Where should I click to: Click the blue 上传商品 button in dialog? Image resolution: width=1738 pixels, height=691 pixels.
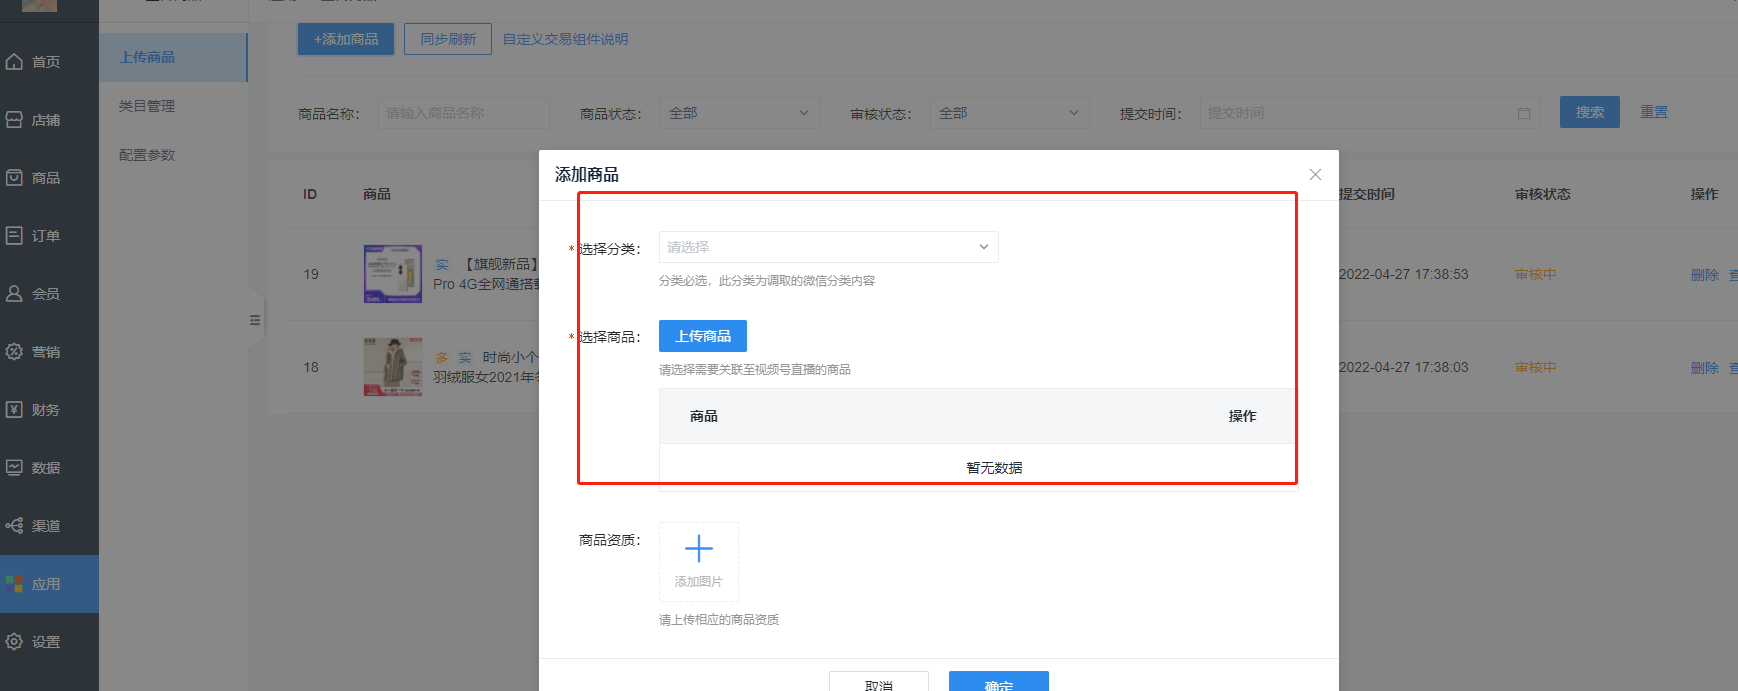click(703, 336)
